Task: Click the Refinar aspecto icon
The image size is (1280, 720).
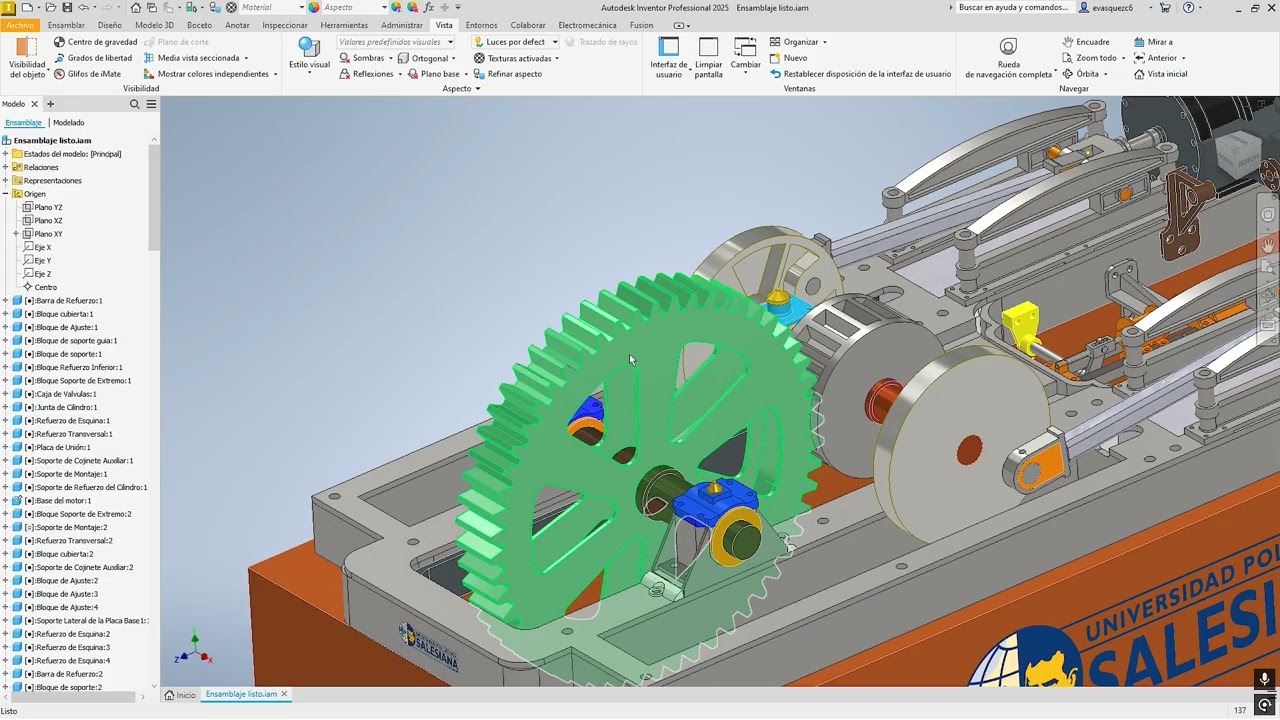Action: [479, 74]
